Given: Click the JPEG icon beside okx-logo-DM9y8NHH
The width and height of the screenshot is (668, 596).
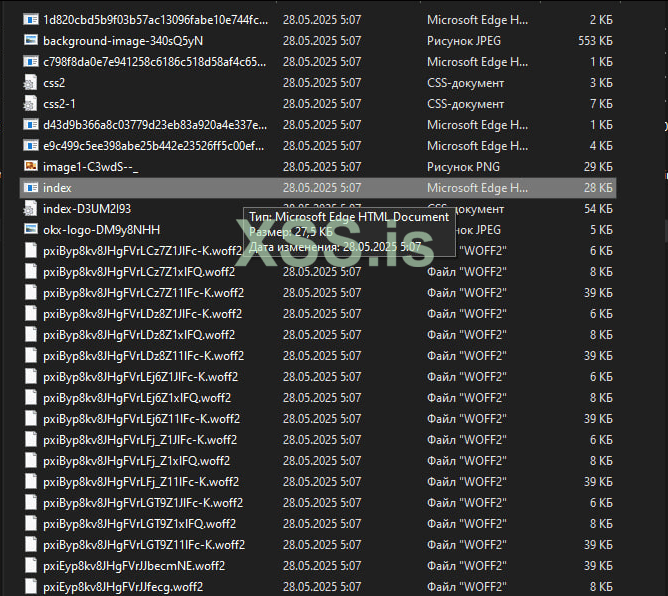Looking at the screenshot, I should [31, 230].
